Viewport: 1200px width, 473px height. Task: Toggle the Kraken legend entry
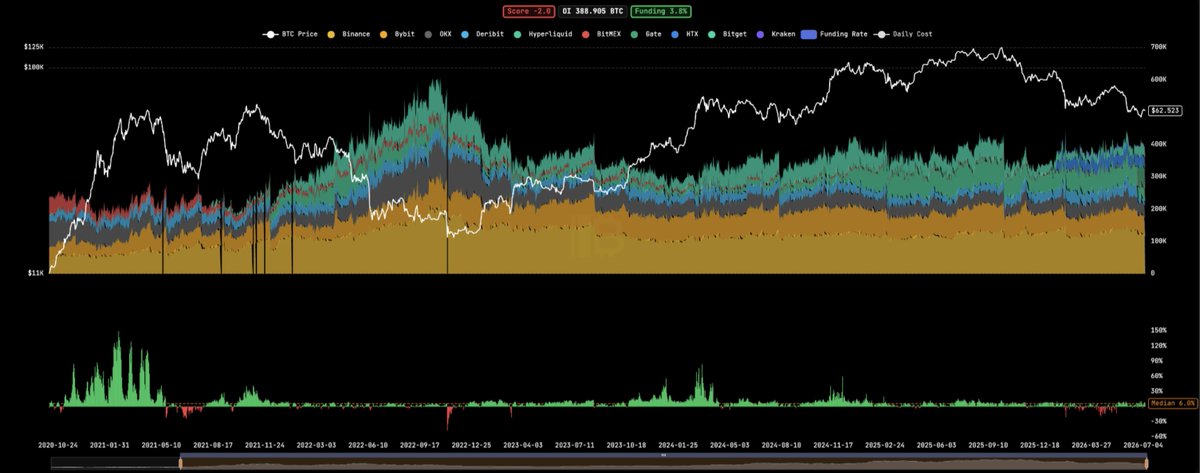click(x=777, y=34)
